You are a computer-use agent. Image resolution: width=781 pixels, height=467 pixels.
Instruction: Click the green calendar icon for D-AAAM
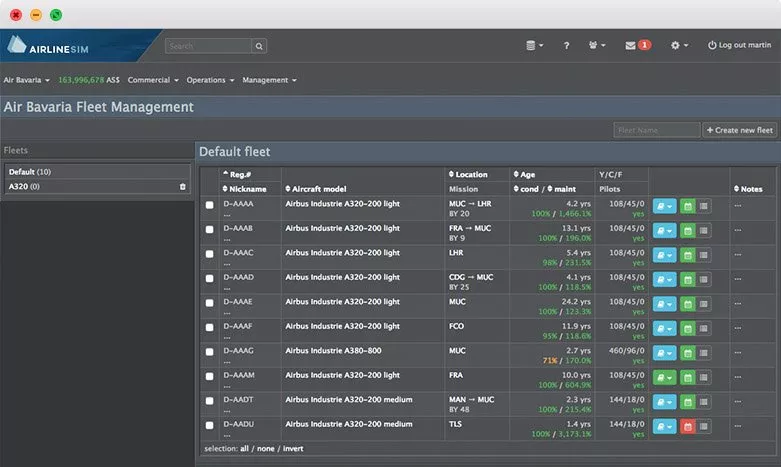687,377
